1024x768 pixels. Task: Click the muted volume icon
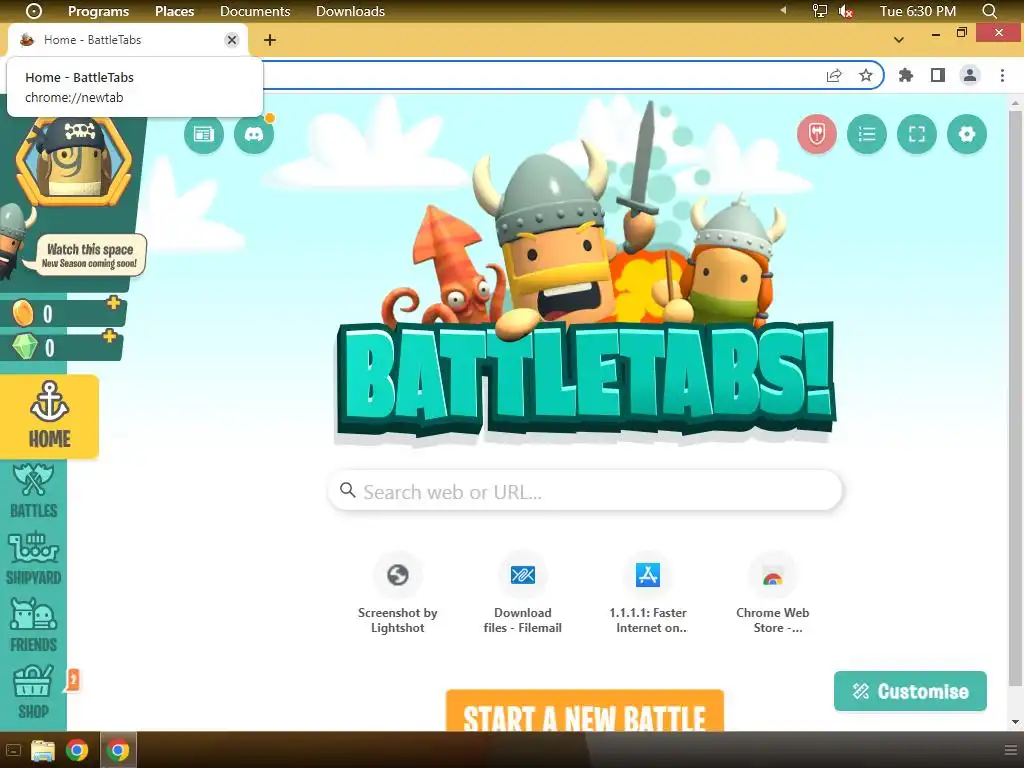pos(846,11)
